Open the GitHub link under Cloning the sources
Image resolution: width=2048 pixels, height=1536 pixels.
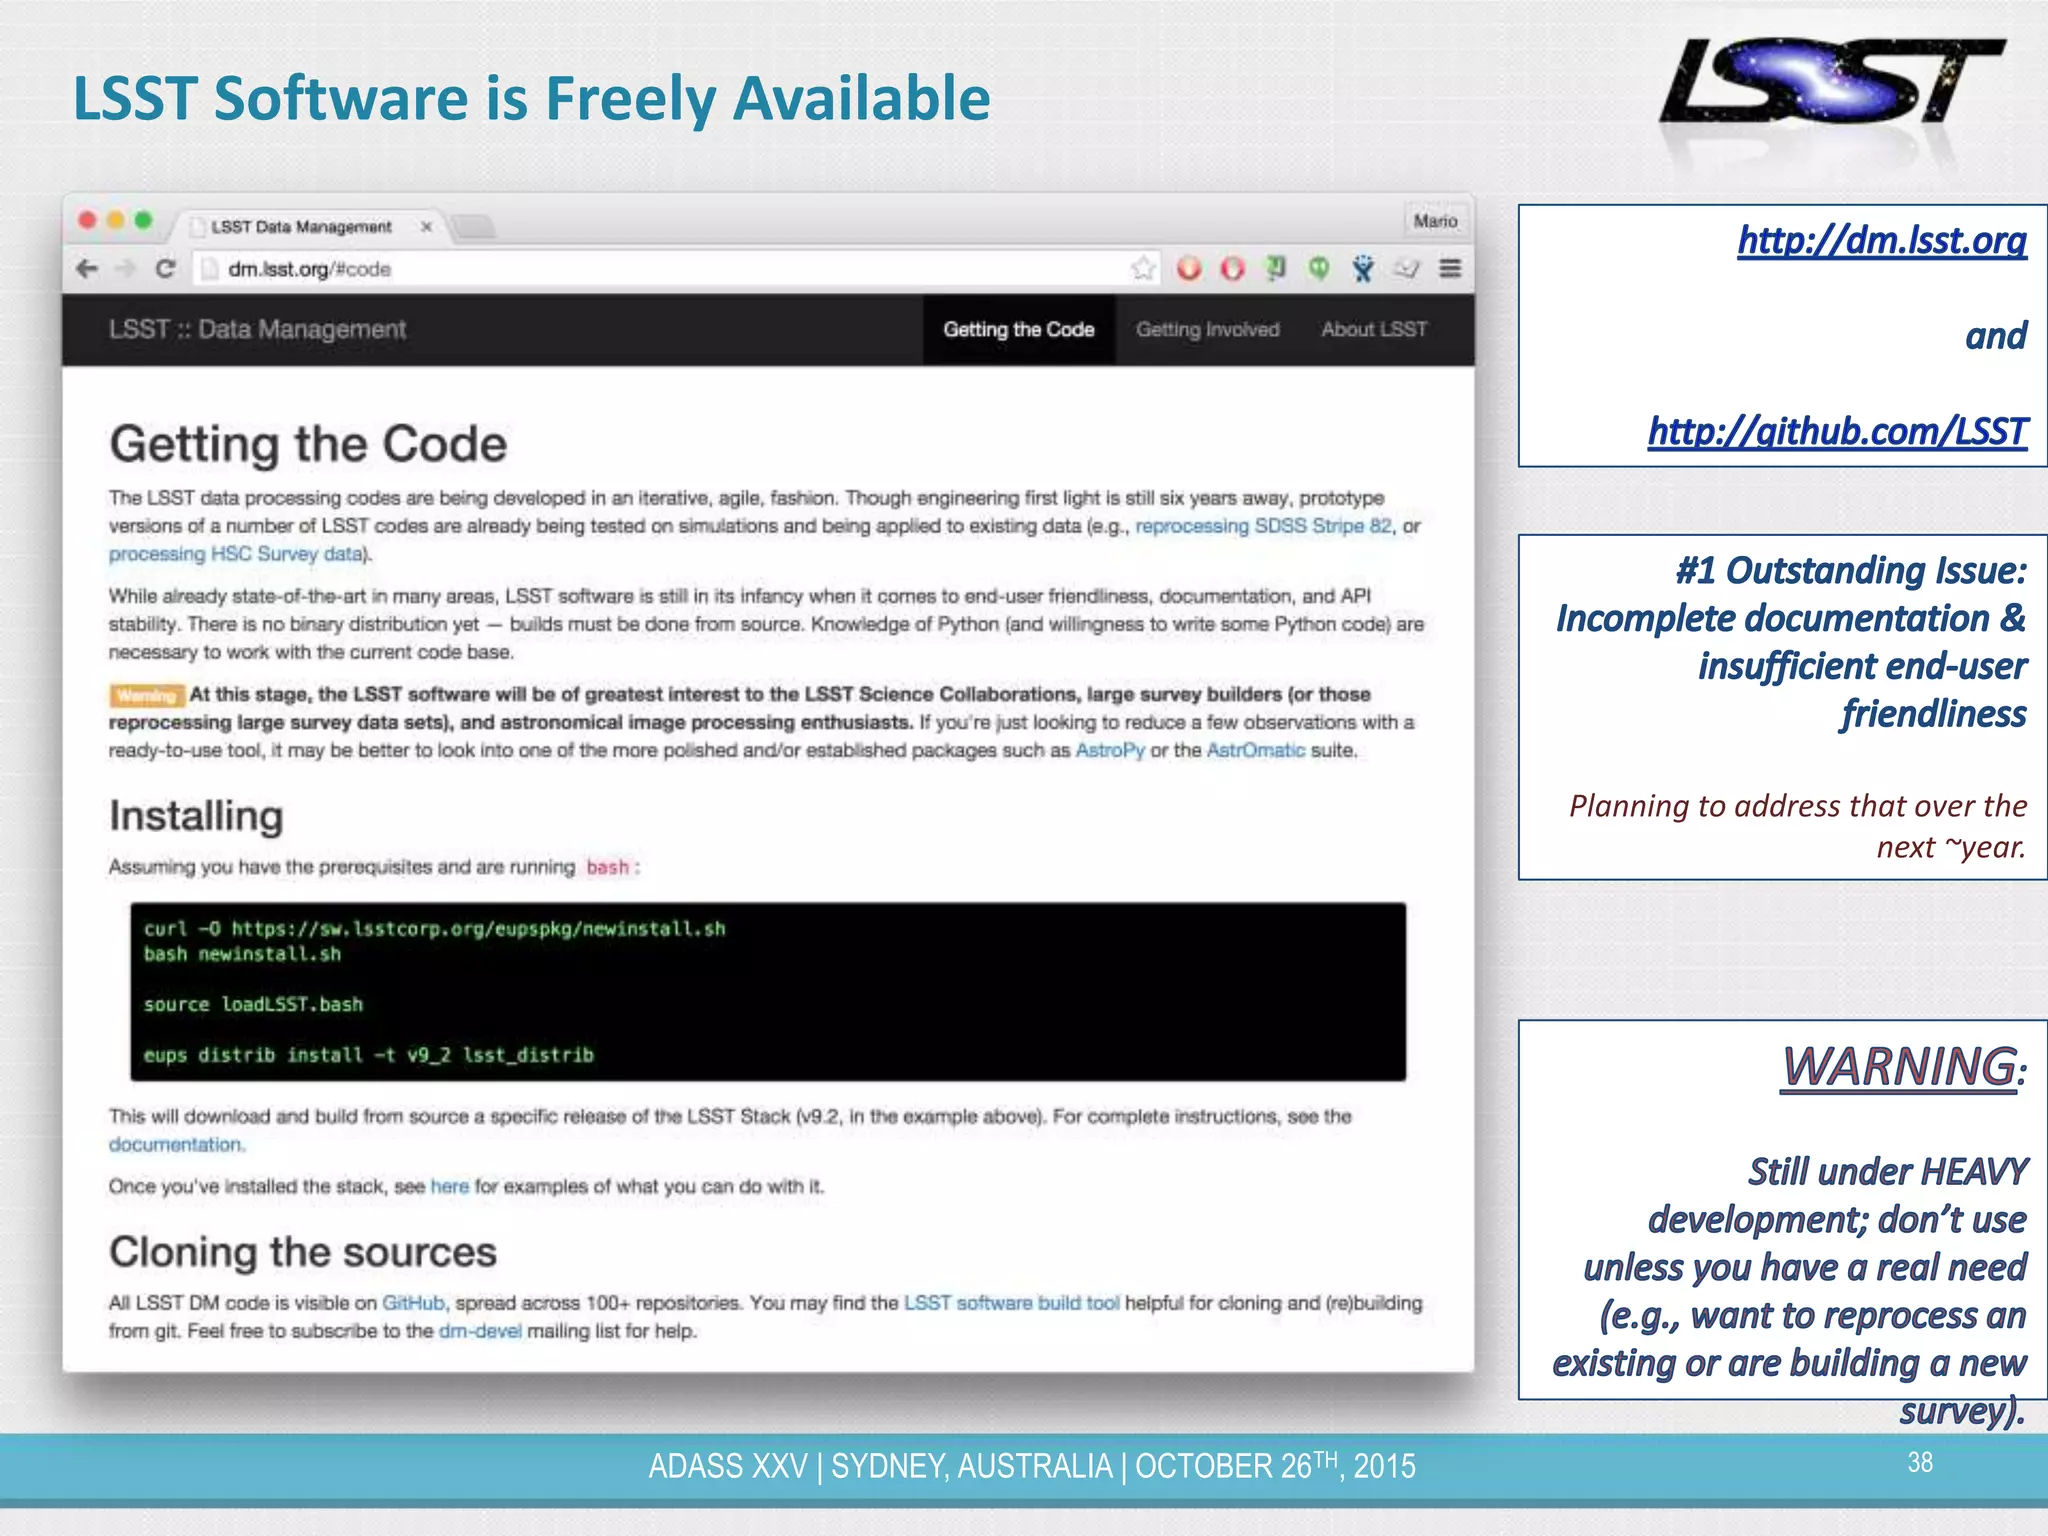(413, 1303)
